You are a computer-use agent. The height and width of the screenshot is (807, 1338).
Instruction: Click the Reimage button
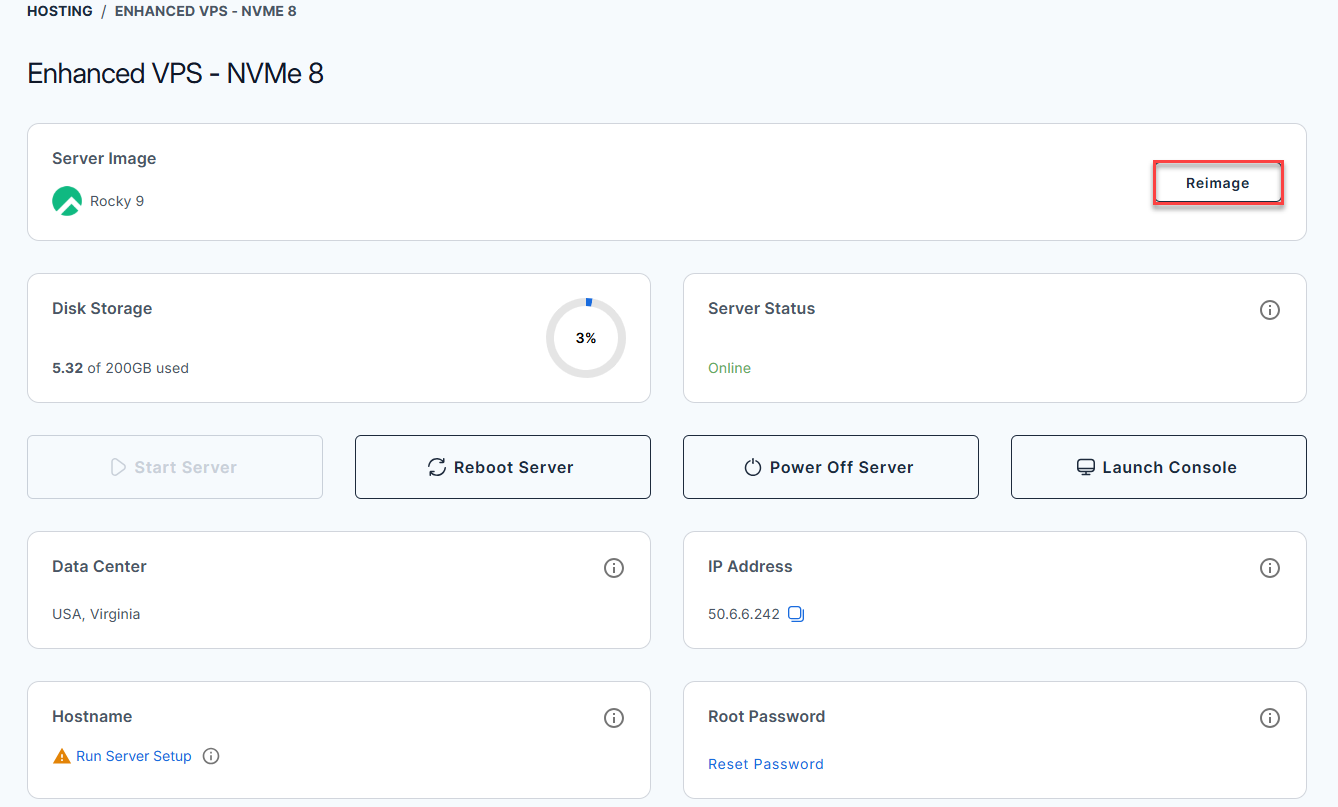click(x=1218, y=183)
